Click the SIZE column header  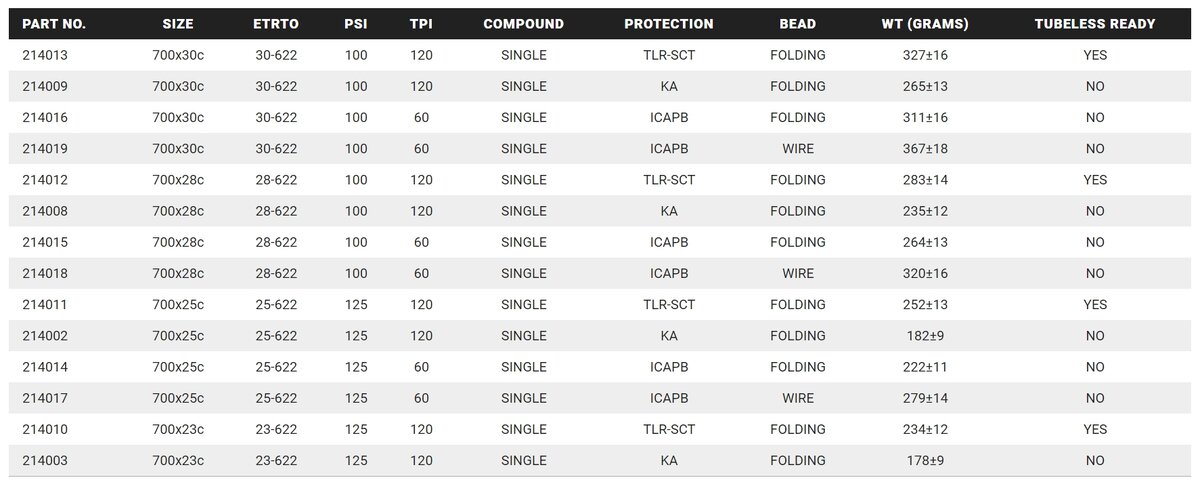pos(178,24)
